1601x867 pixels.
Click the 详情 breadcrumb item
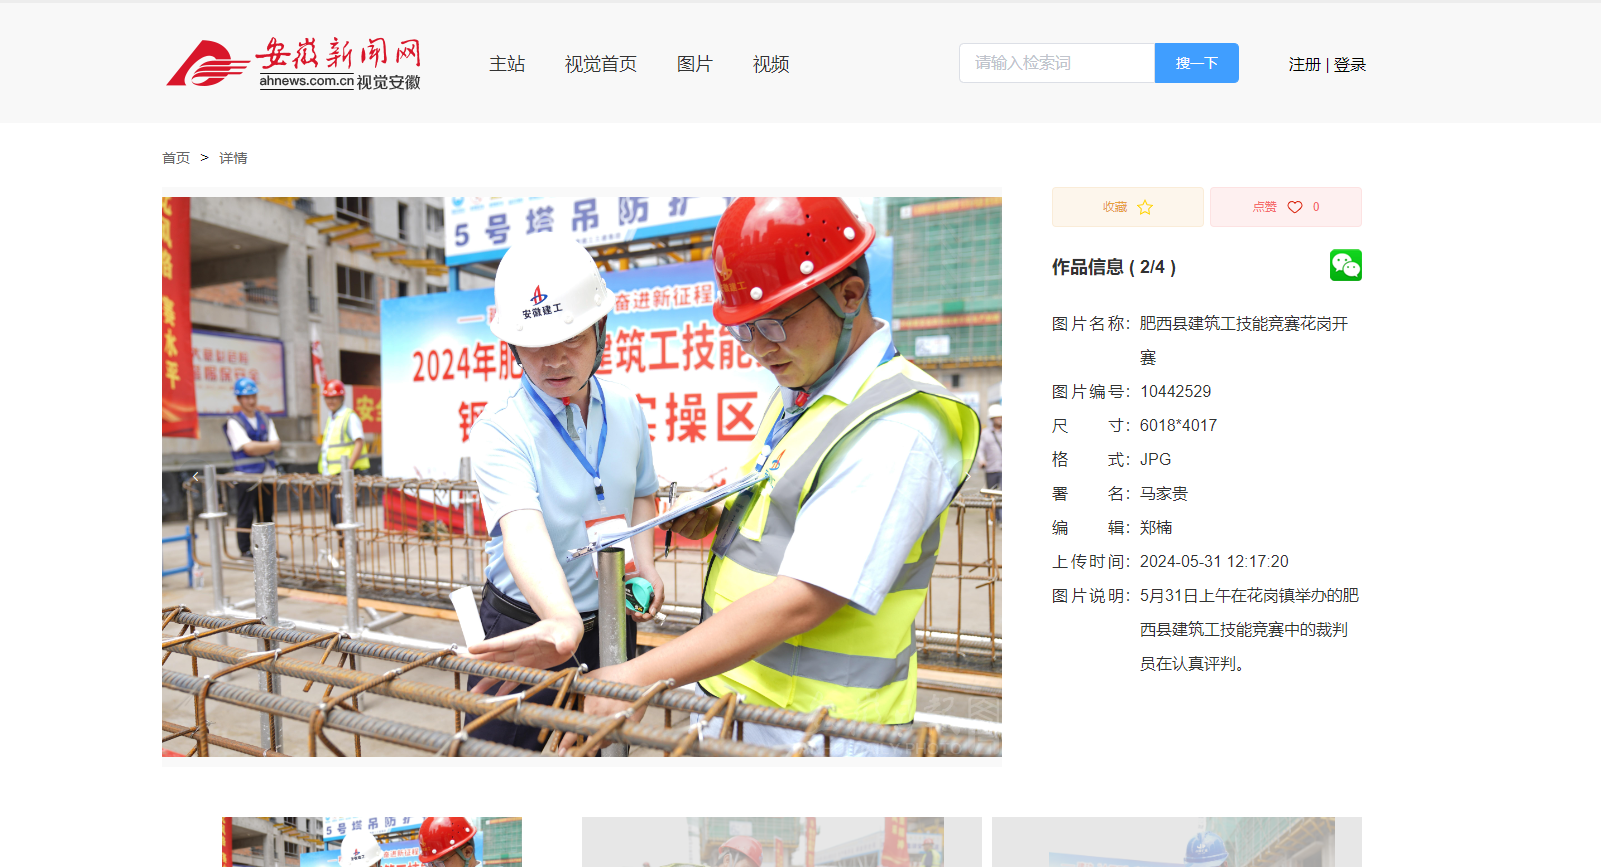point(233,158)
